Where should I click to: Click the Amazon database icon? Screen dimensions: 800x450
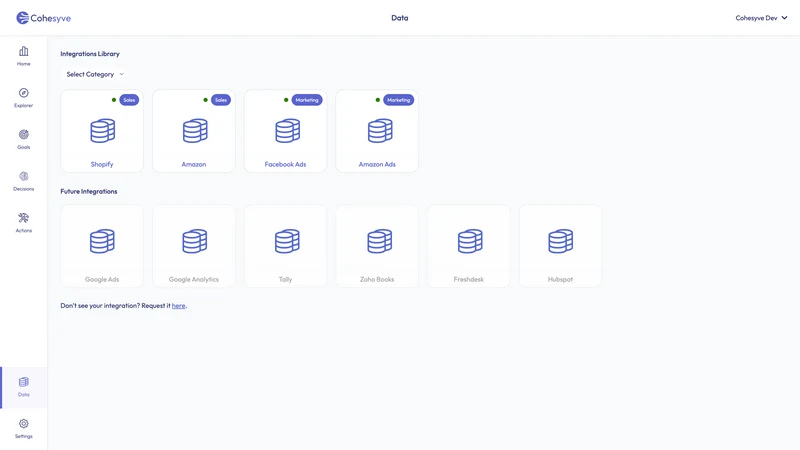[195, 131]
